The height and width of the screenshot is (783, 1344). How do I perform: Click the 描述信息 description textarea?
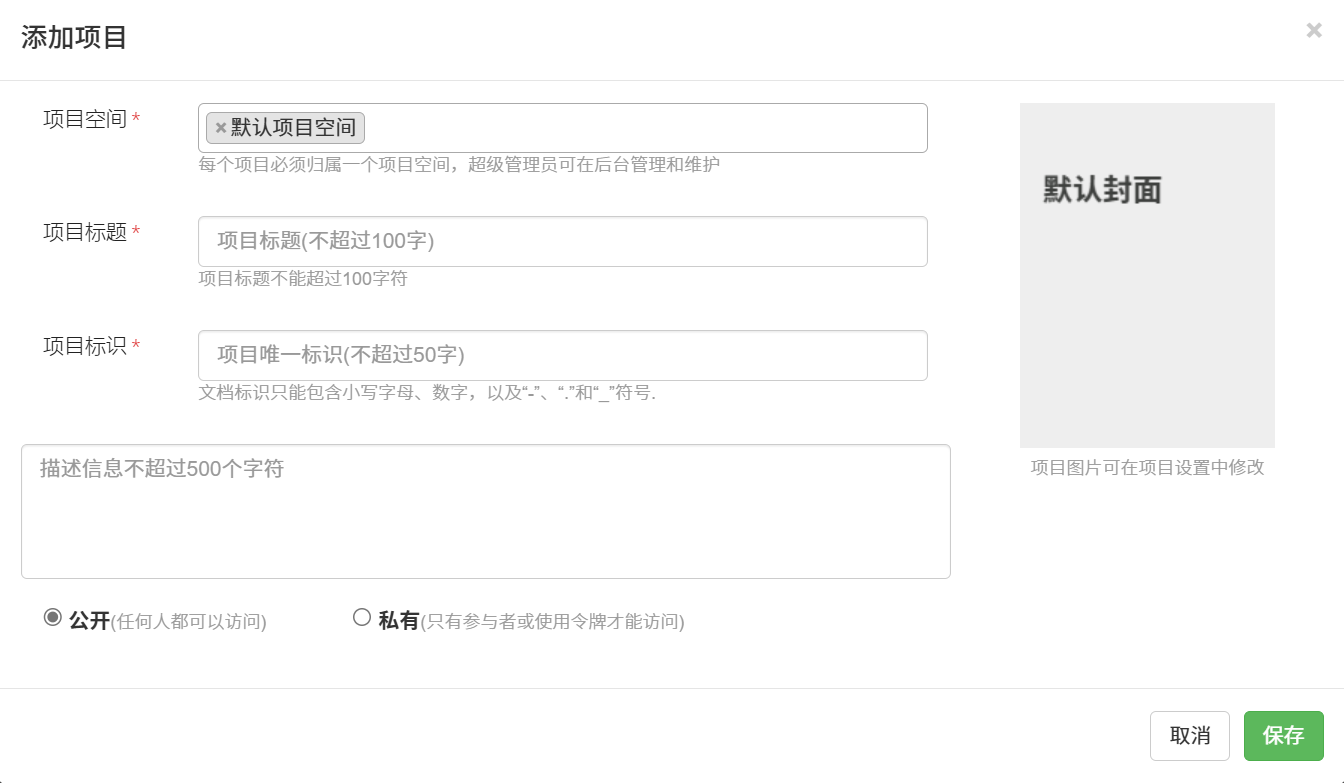[485, 511]
